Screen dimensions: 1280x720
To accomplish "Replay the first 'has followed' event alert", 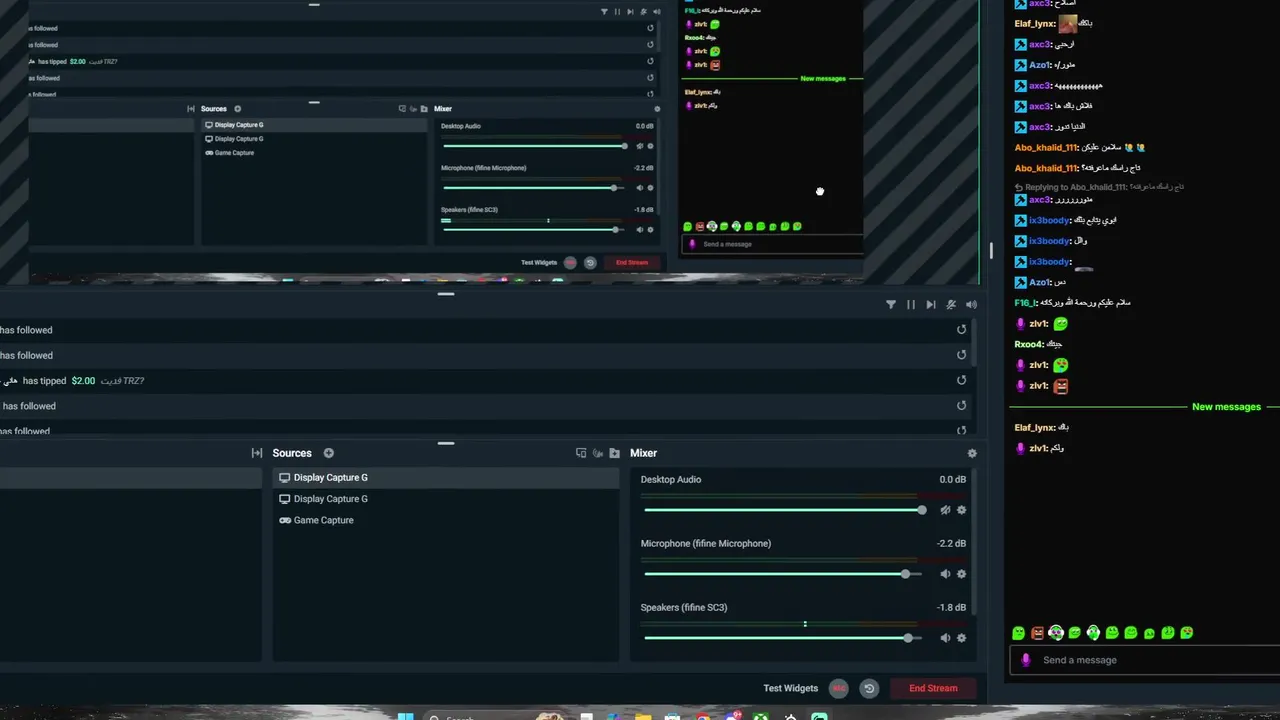I will 961,329.
